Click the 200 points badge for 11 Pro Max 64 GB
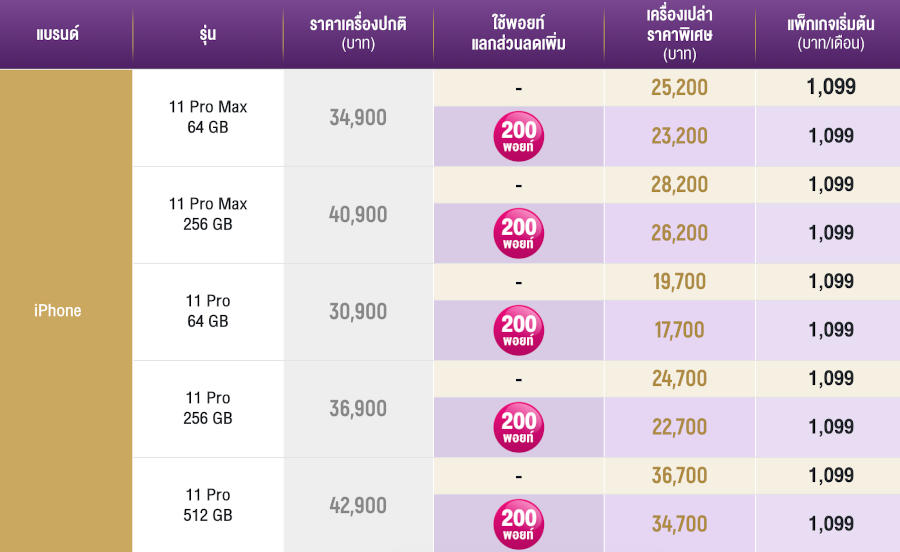 [x=519, y=137]
